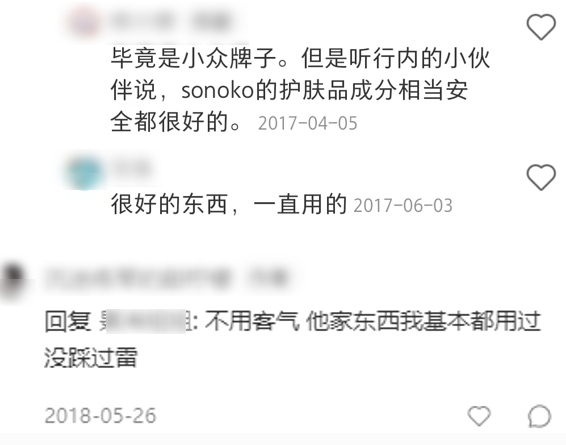Open the teal avatar above 很好的东西
Viewport: 566px width, 445px height.
coord(84,173)
